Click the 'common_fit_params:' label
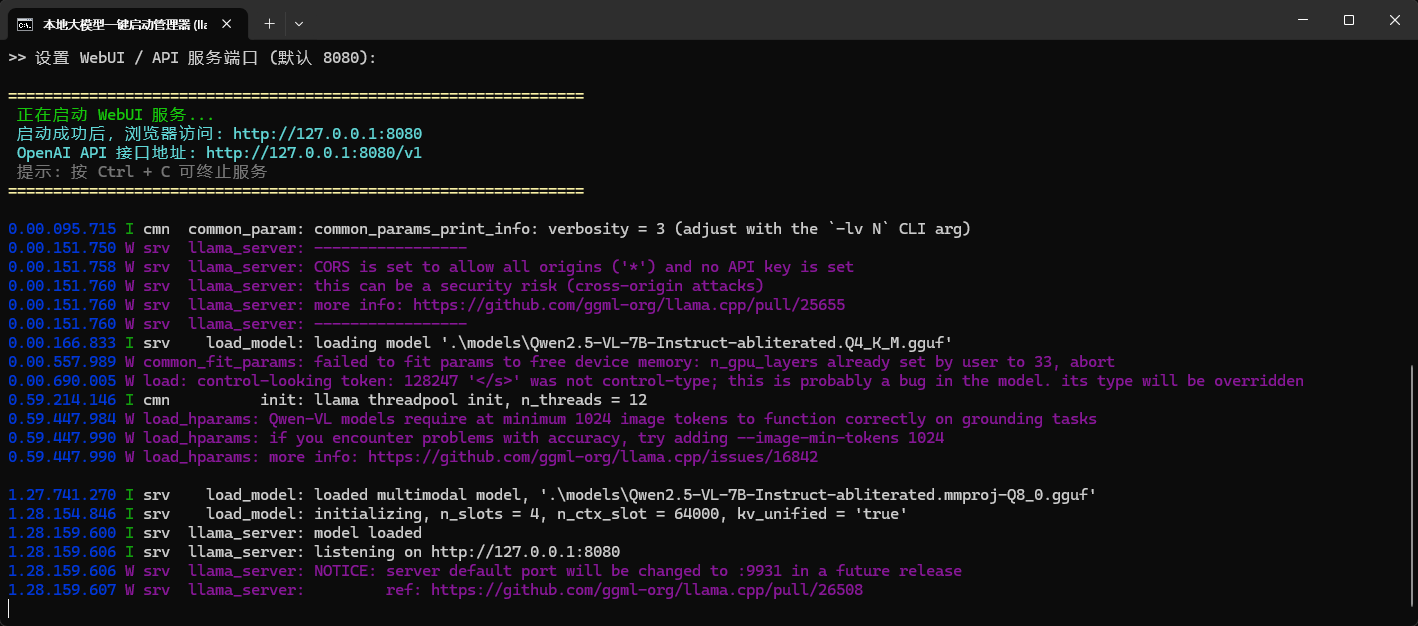1418x626 pixels. coord(224,362)
